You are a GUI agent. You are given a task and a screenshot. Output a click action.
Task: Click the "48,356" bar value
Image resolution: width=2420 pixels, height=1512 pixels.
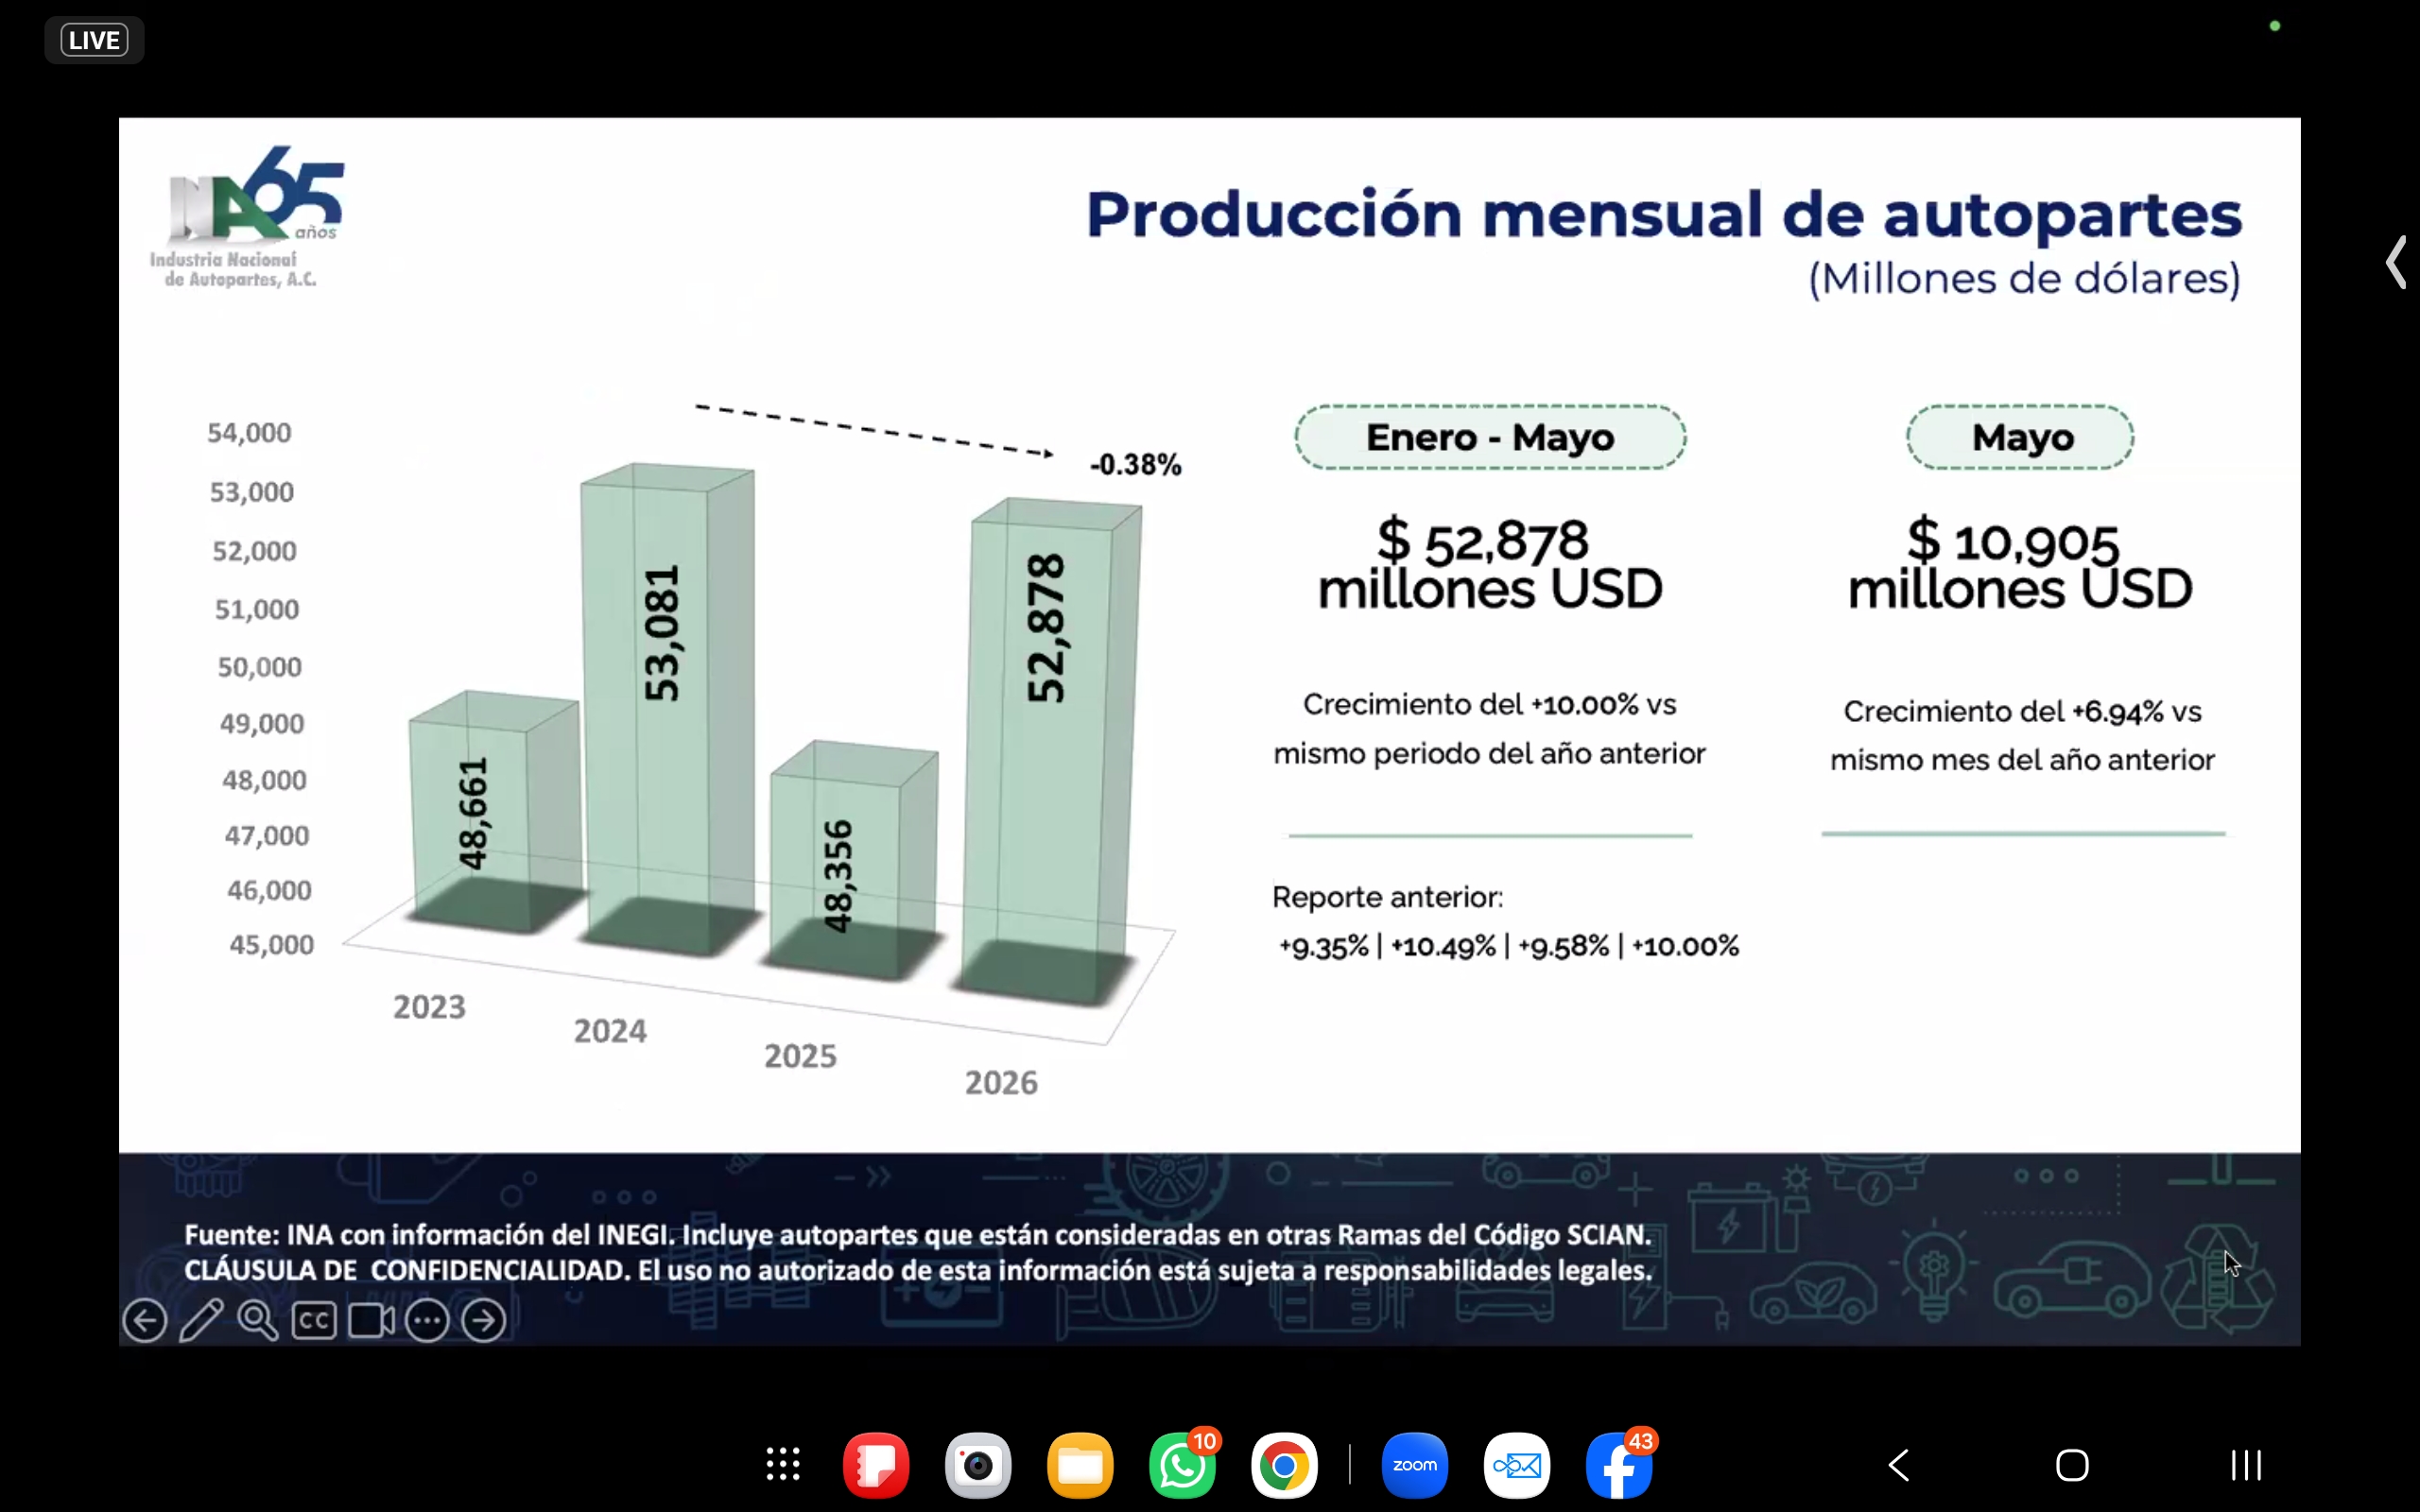[x=838, y=876]
